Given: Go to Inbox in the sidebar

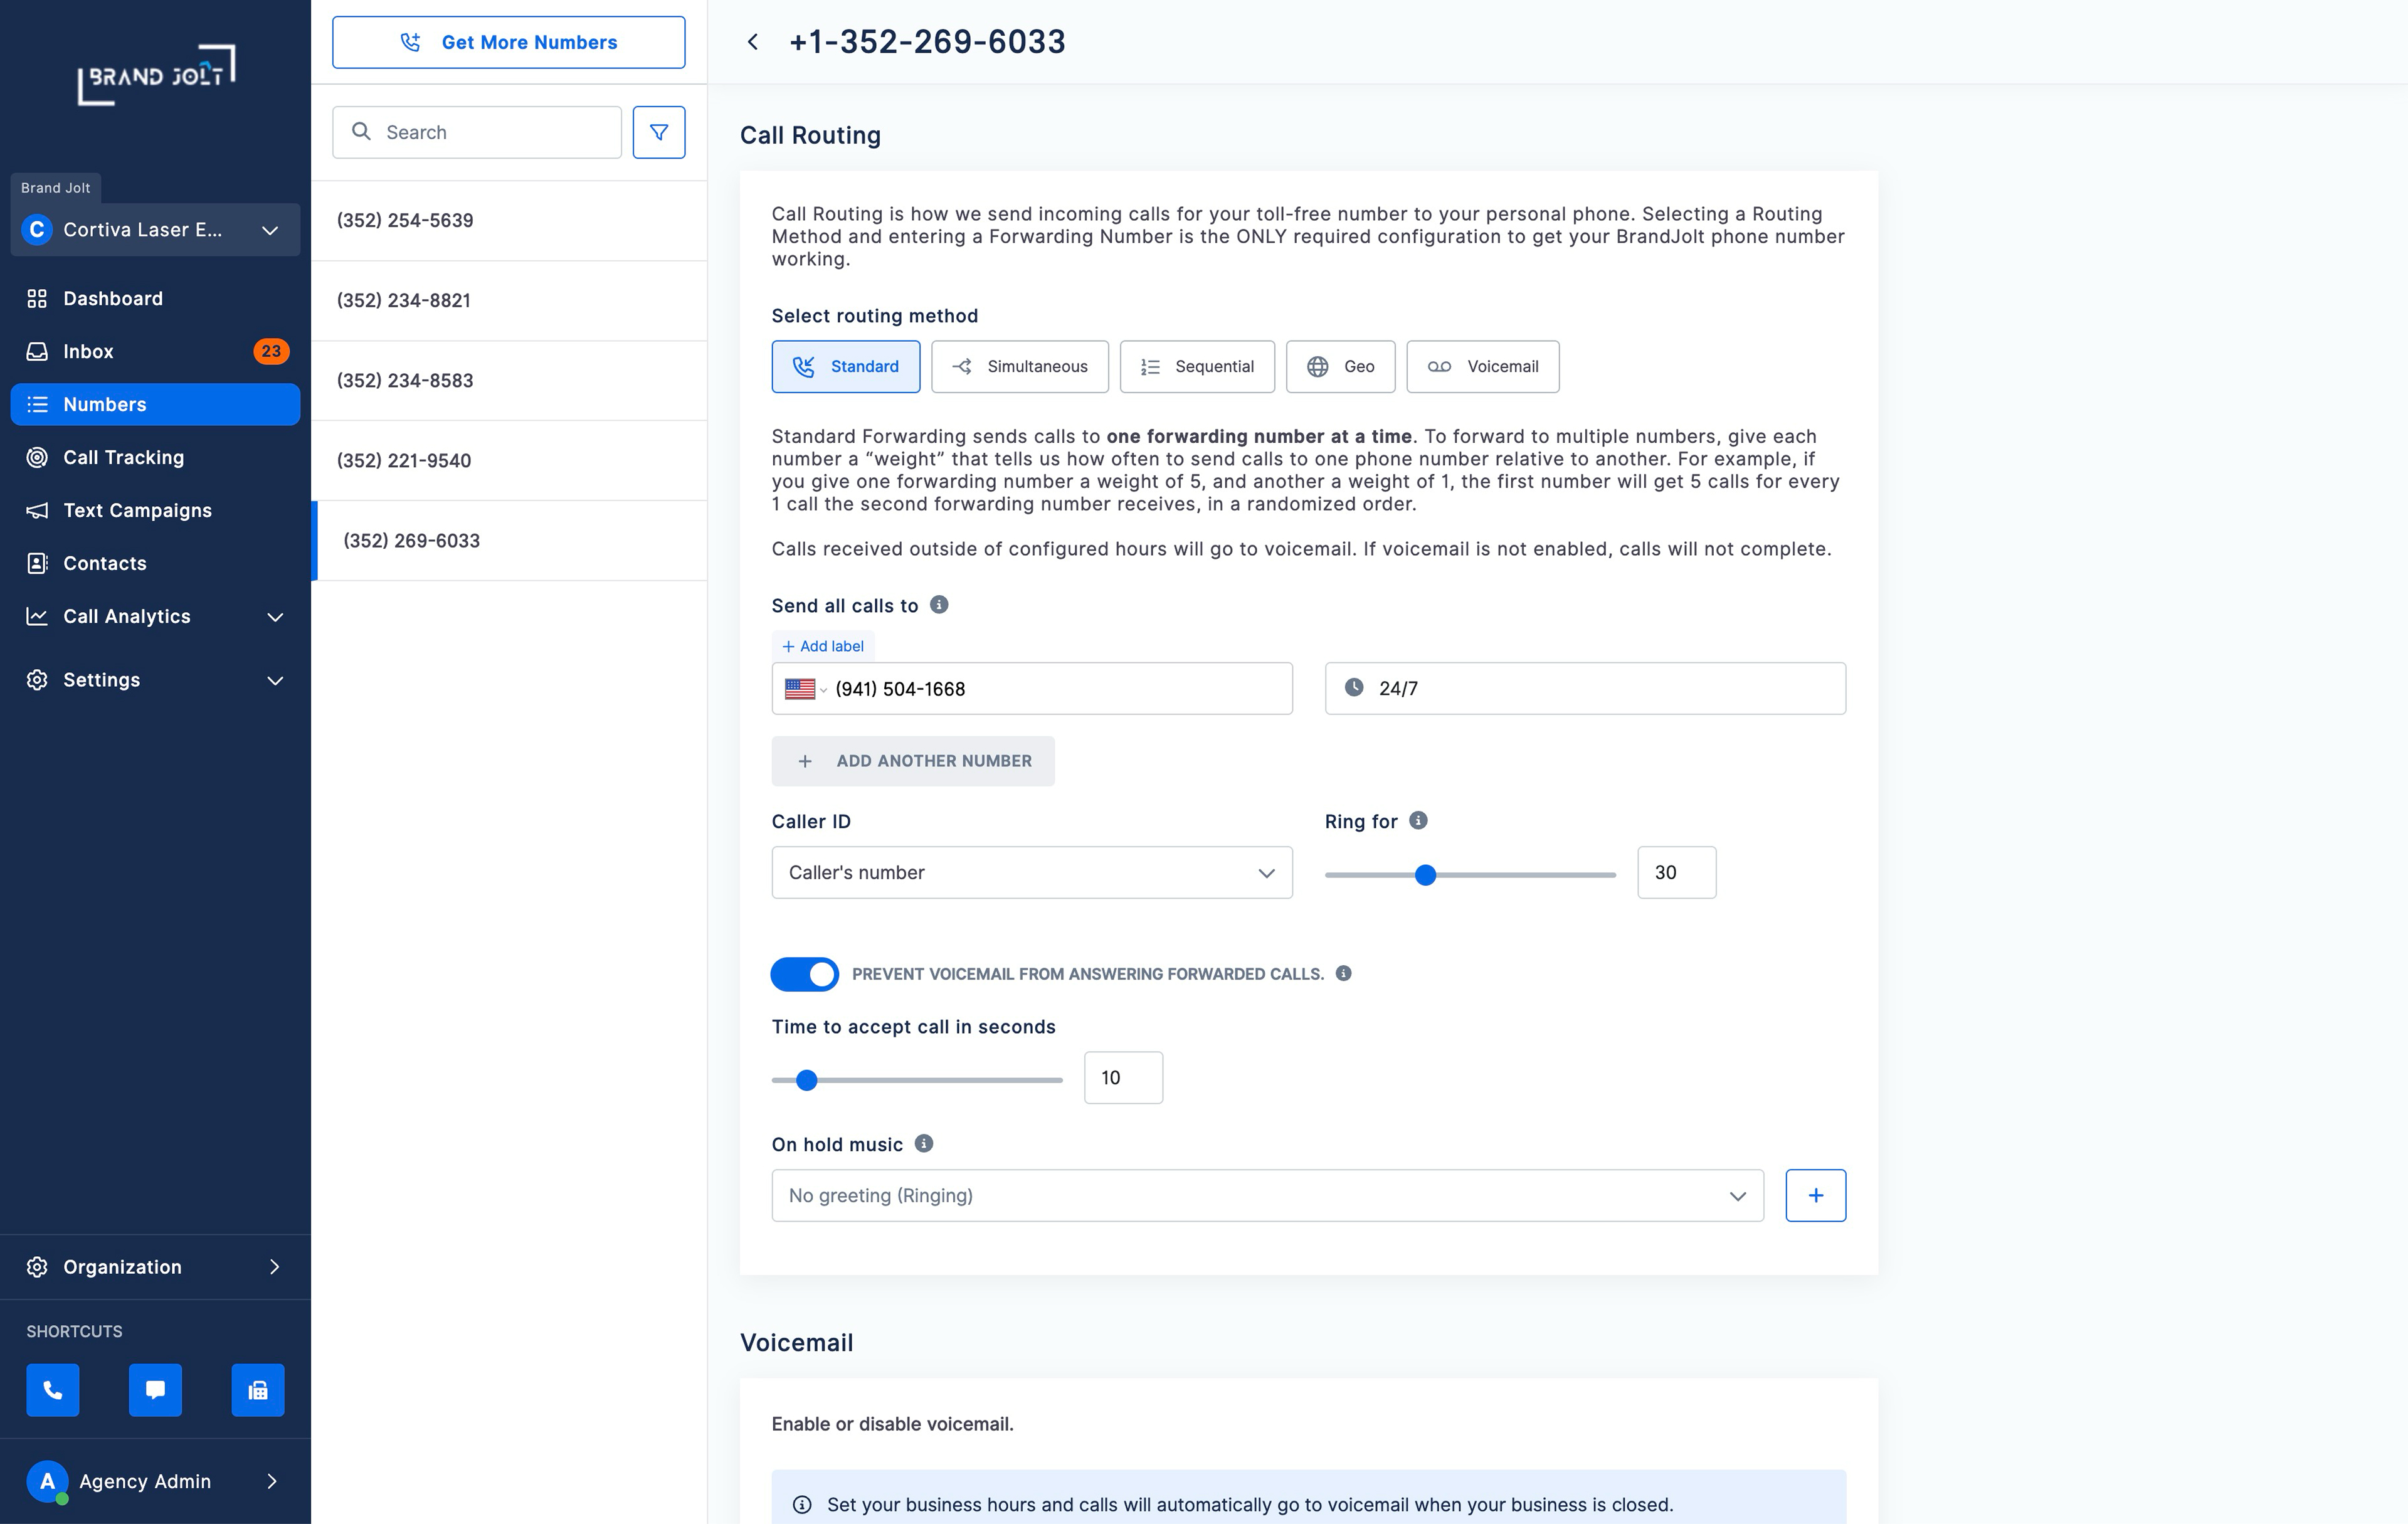Looking at the screenshot, I should tap(88, 351).
